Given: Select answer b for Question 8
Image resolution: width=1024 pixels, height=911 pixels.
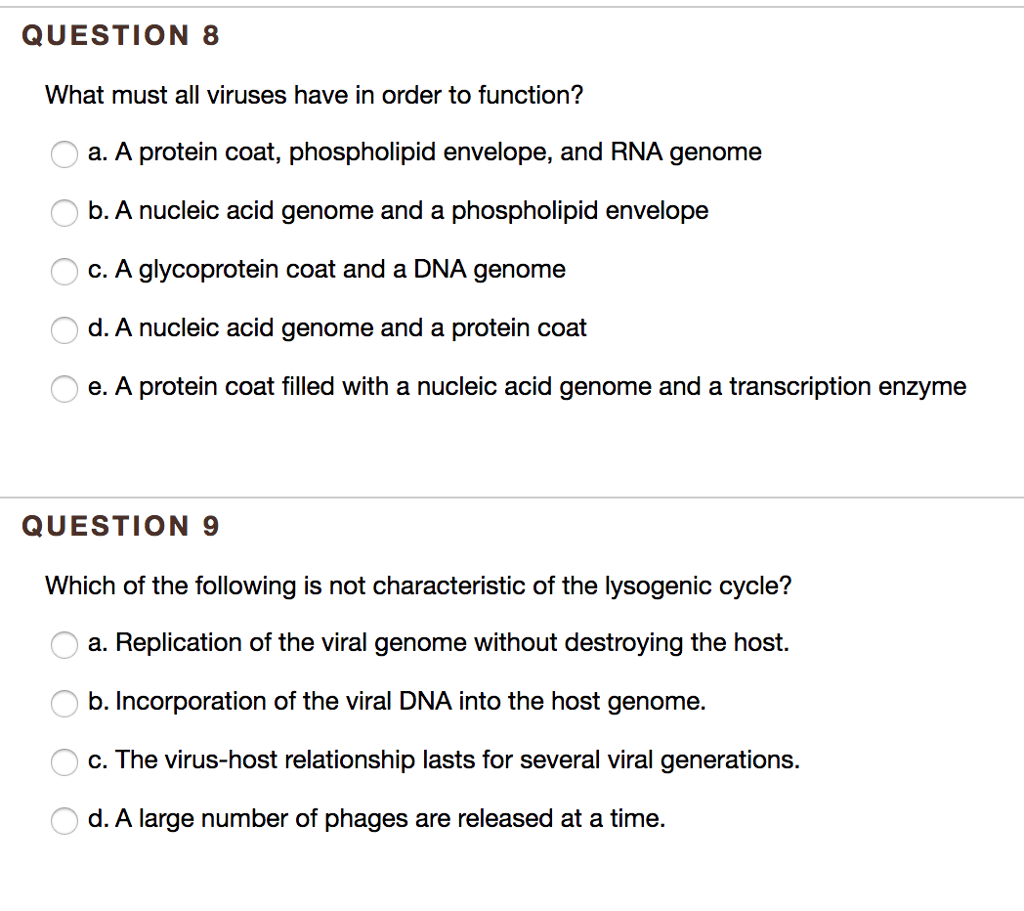Looking at the screenshot, I should pyautogui.click(x=64, y=213).
